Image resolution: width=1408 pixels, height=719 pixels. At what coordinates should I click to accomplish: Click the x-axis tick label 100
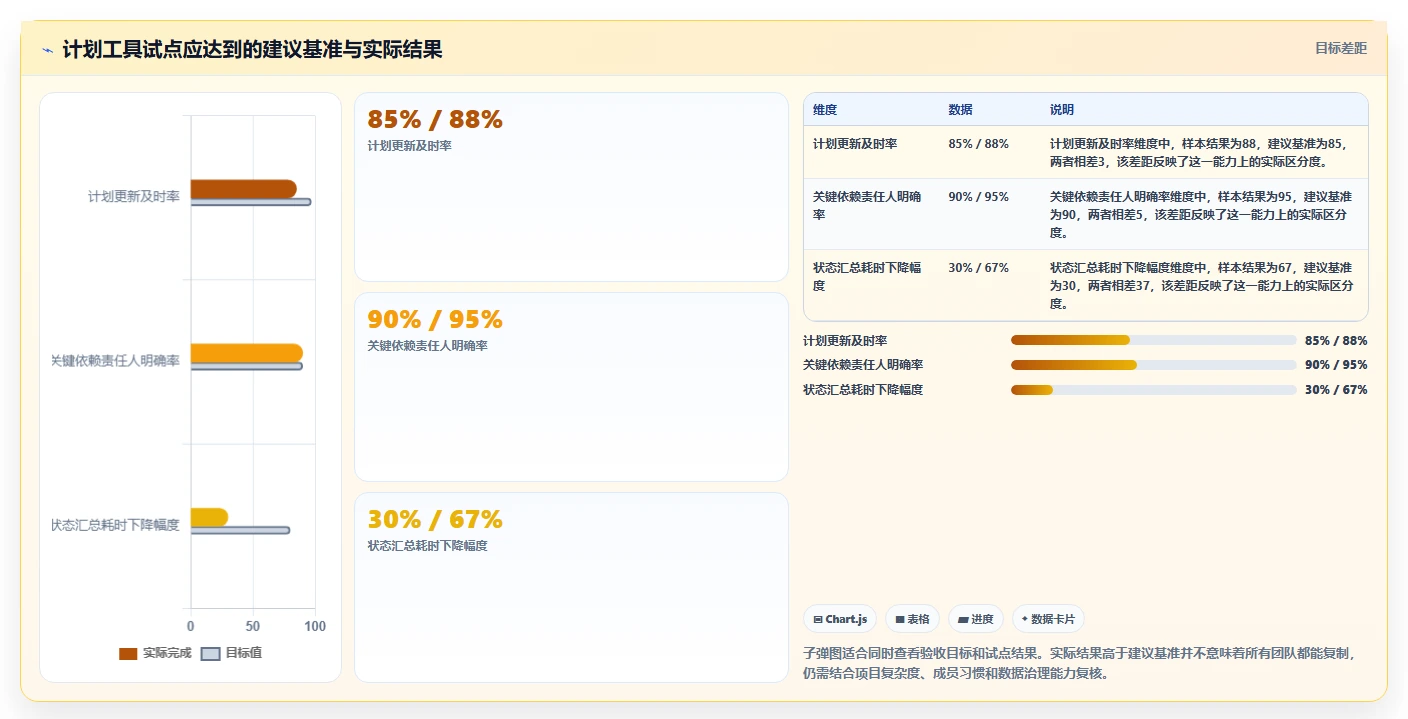pyautogui.click(x=315, y=627)
